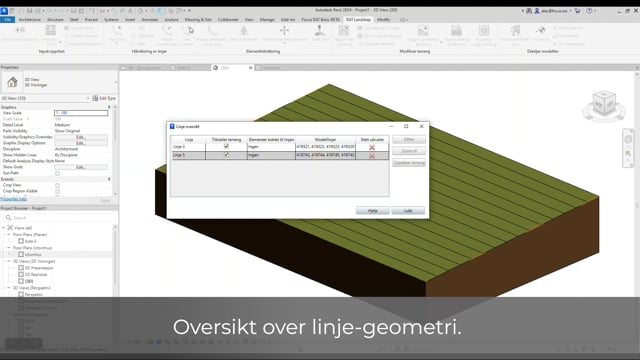Screen dimensions: 640x360
Task: Click the Properties panel vertical scrollbar
Action: pos(115,150)
